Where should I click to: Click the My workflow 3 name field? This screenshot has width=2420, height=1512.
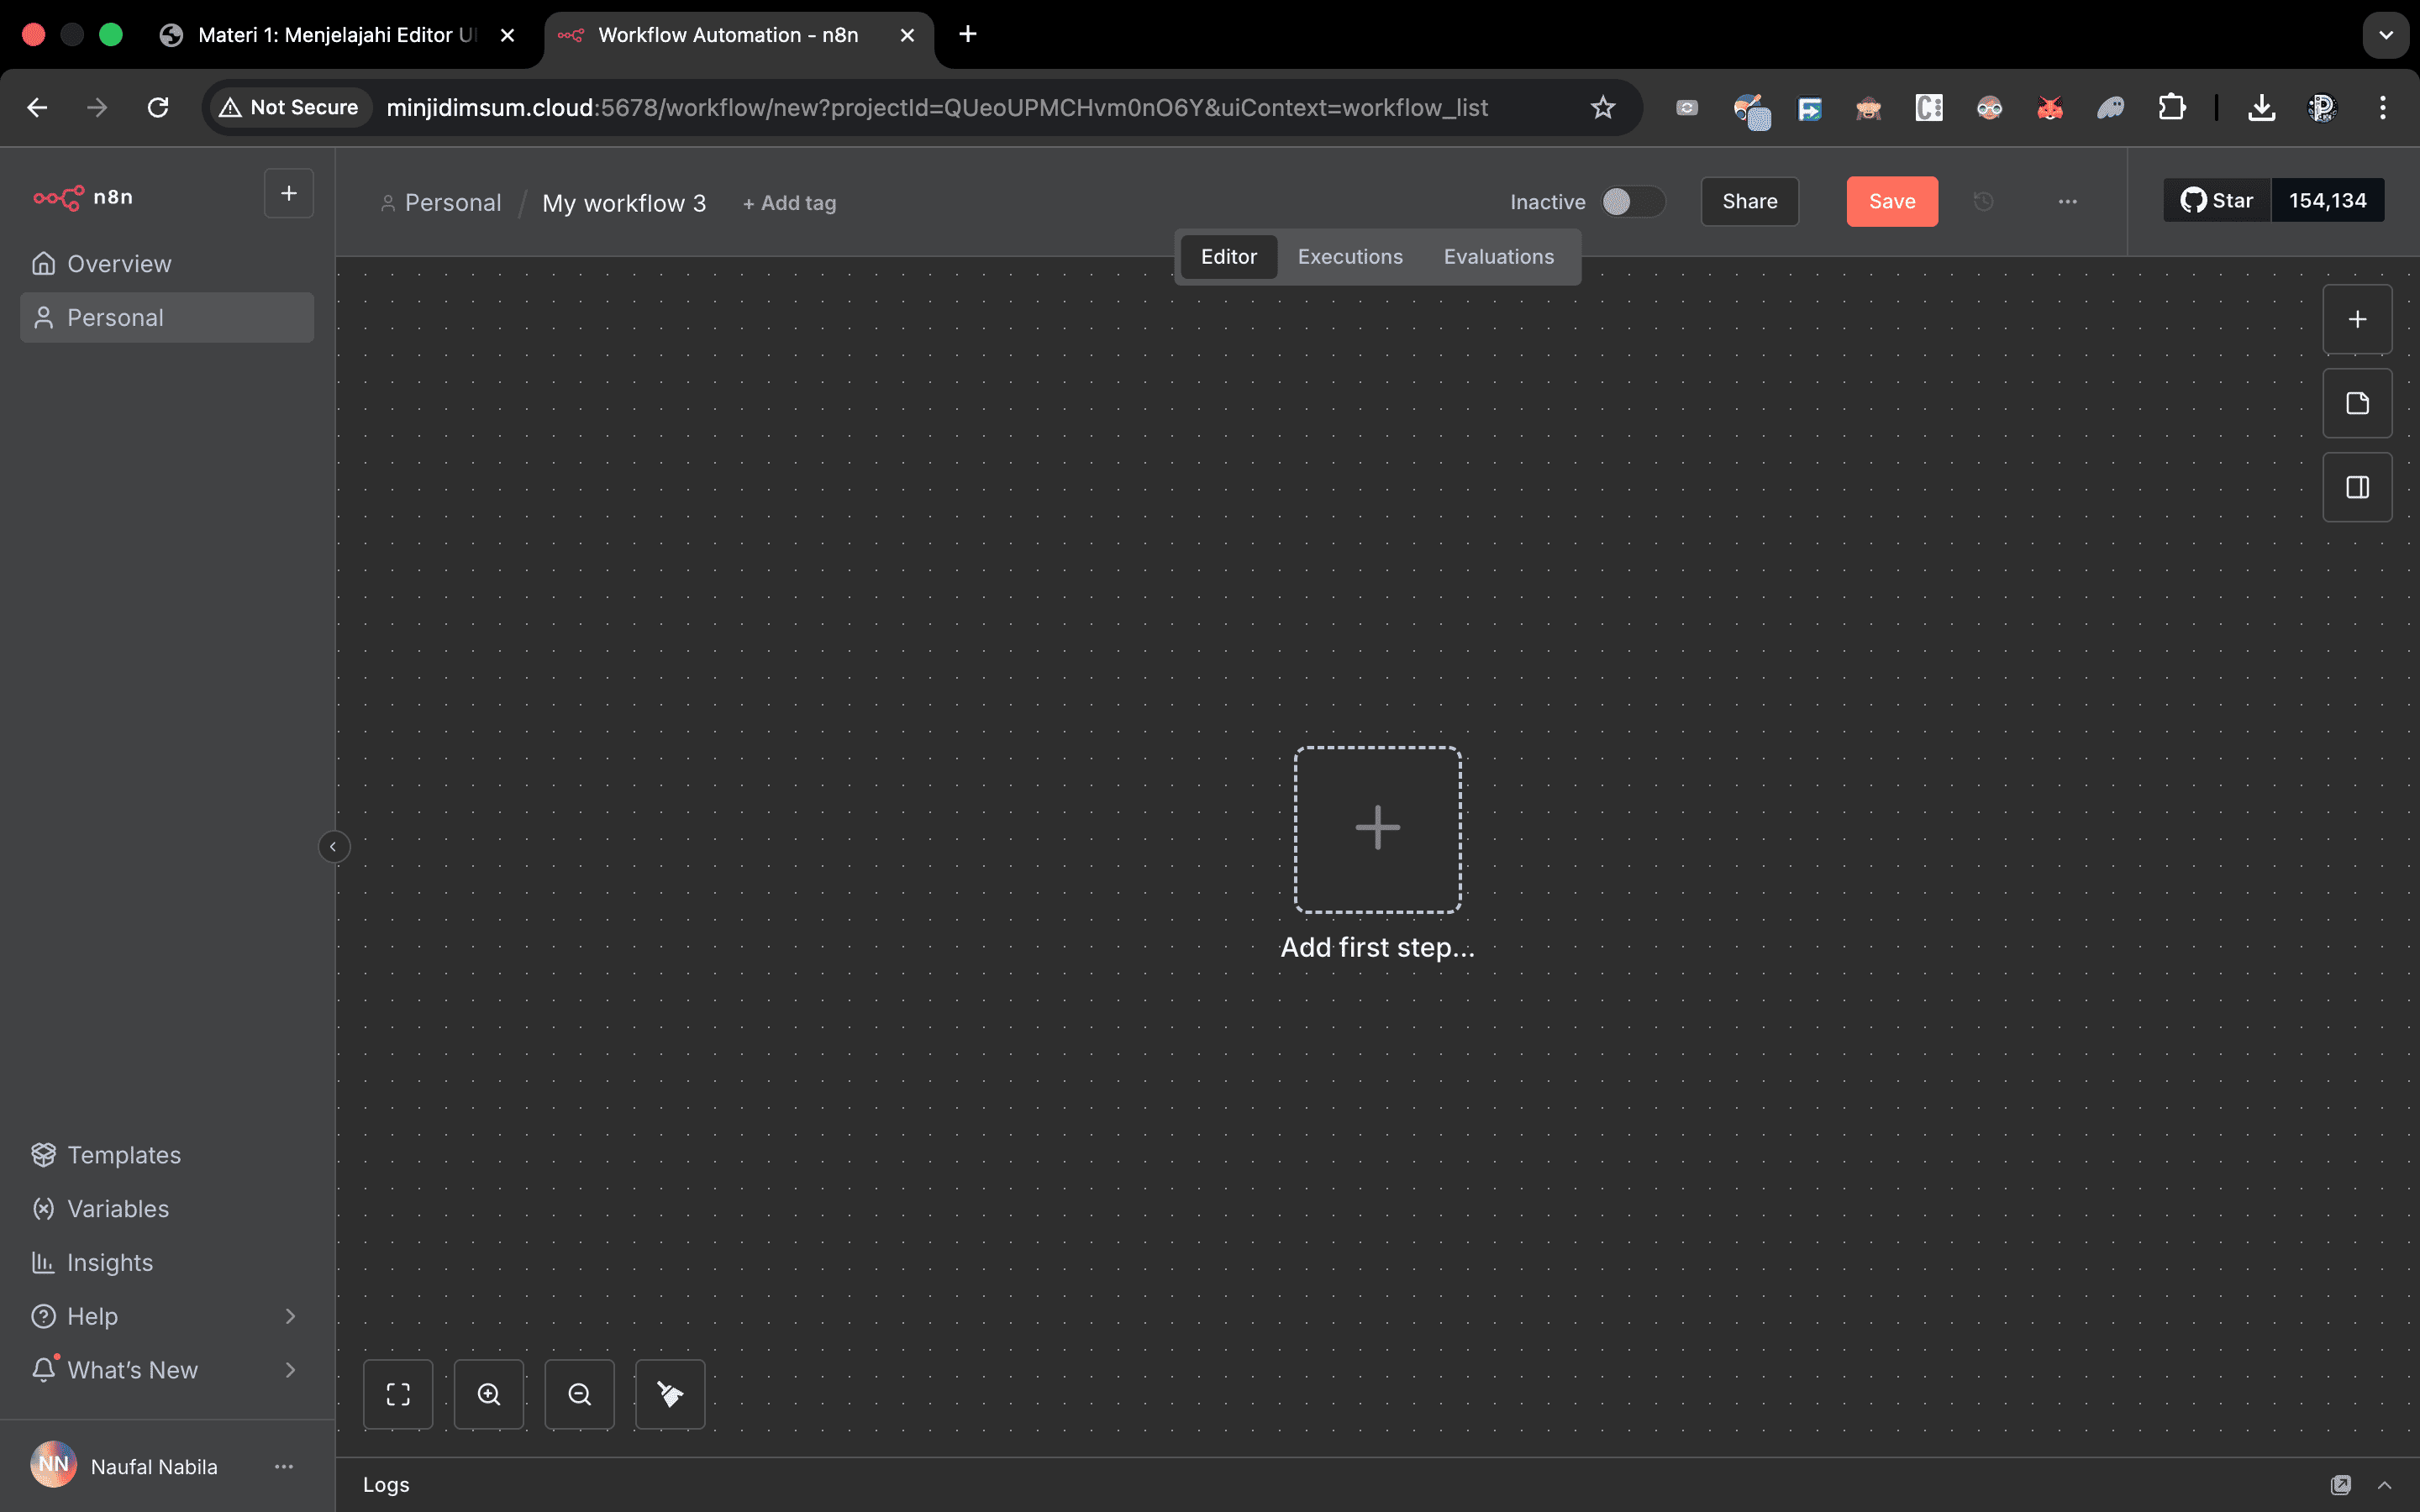pos(624,203)
